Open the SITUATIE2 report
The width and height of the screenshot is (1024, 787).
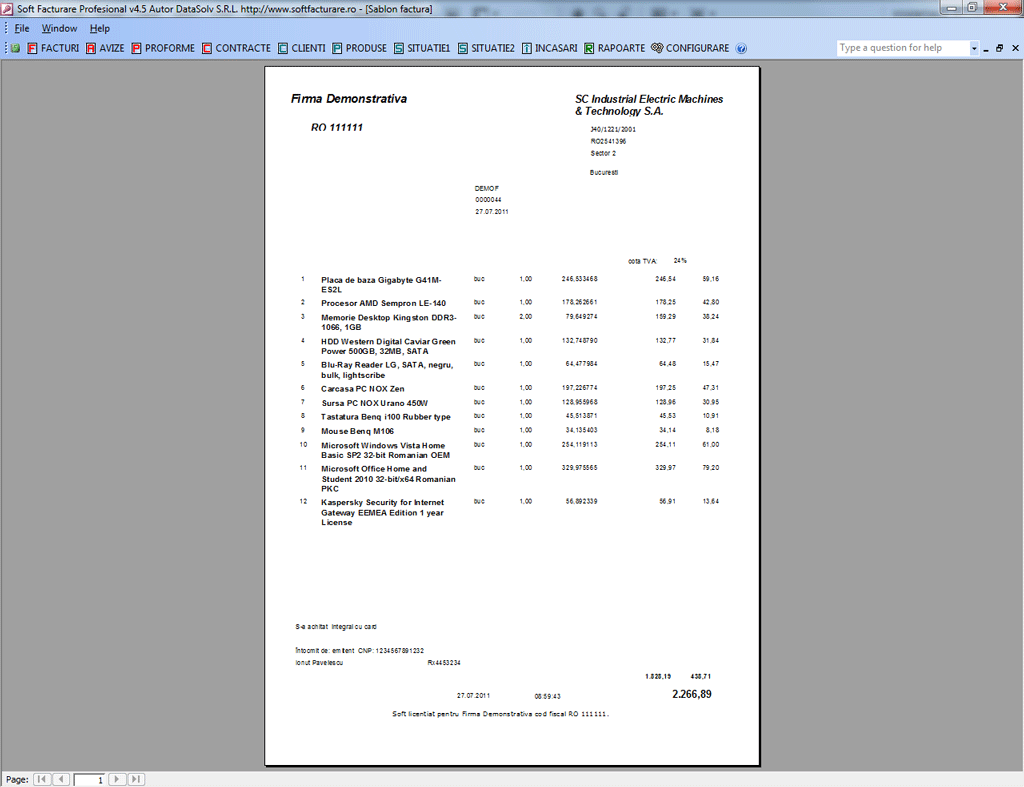pyautogui.click(x=486, y=48)
